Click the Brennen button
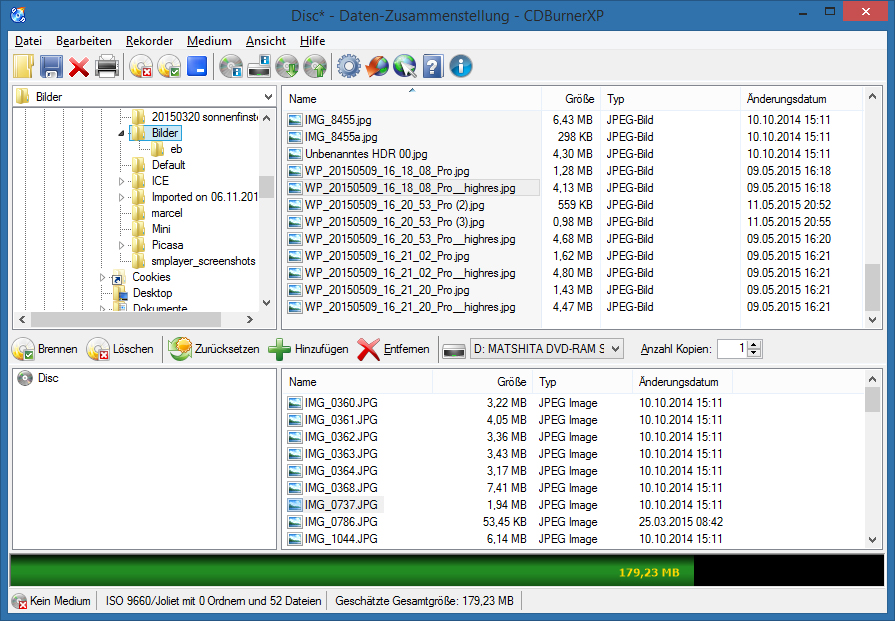The image size is (895, 621). pos(45,349)
